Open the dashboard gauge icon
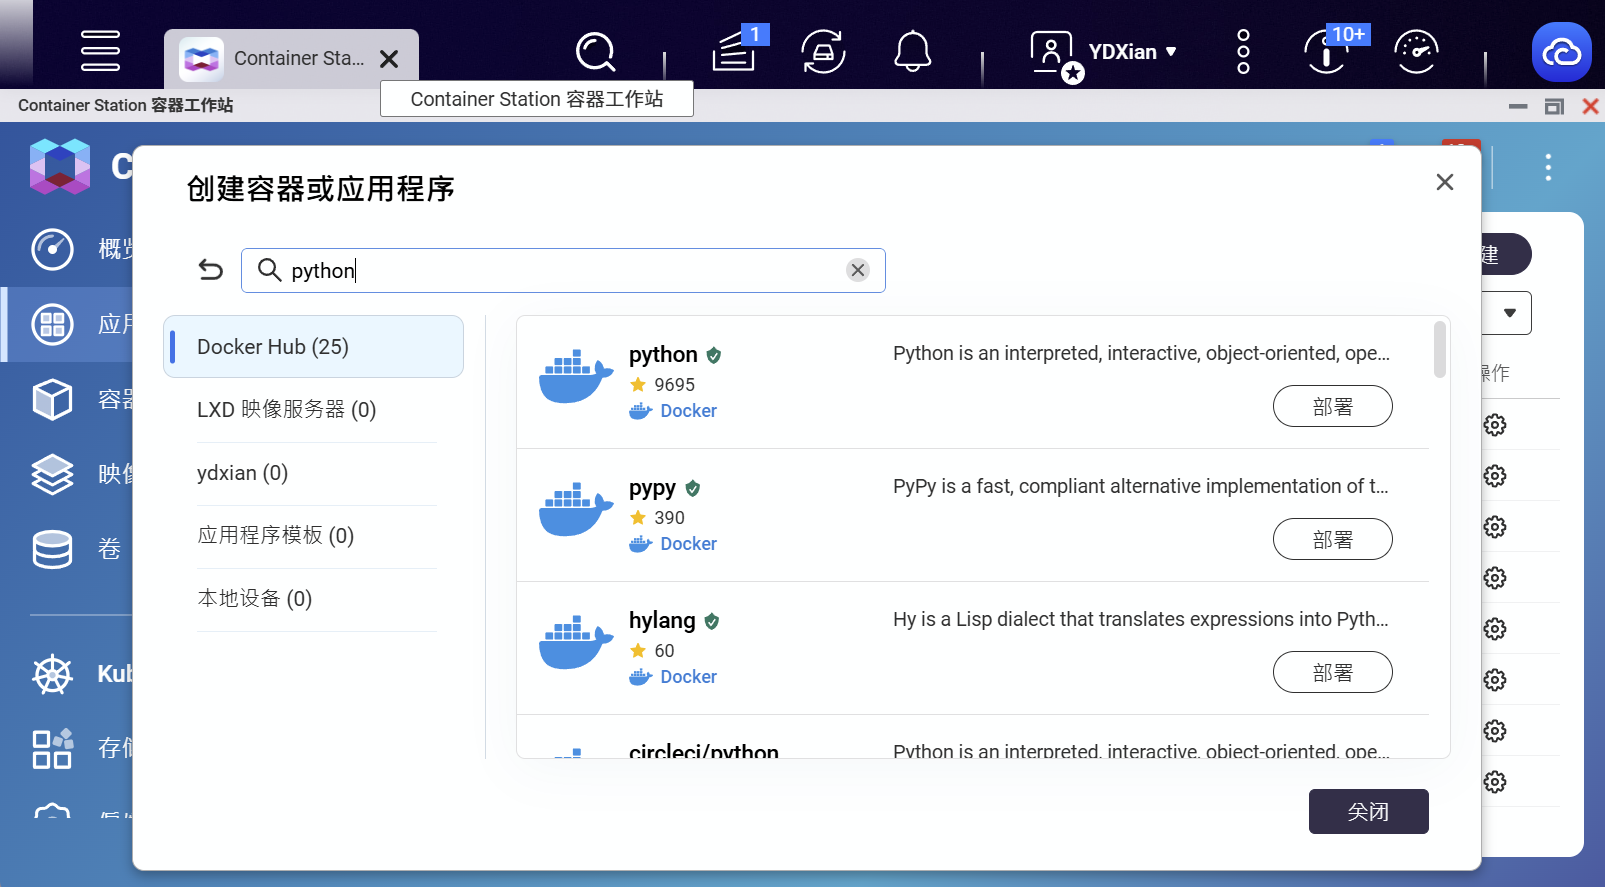1605x887 pixels. (x=1416, y=52)
